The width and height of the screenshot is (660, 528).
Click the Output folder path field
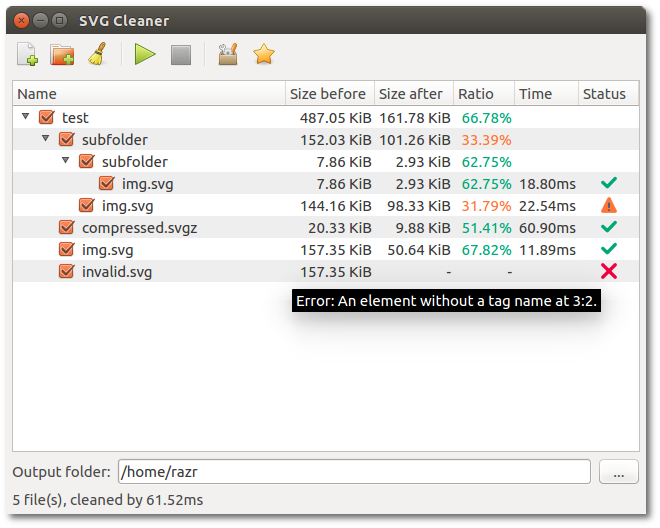click(354, 472)
